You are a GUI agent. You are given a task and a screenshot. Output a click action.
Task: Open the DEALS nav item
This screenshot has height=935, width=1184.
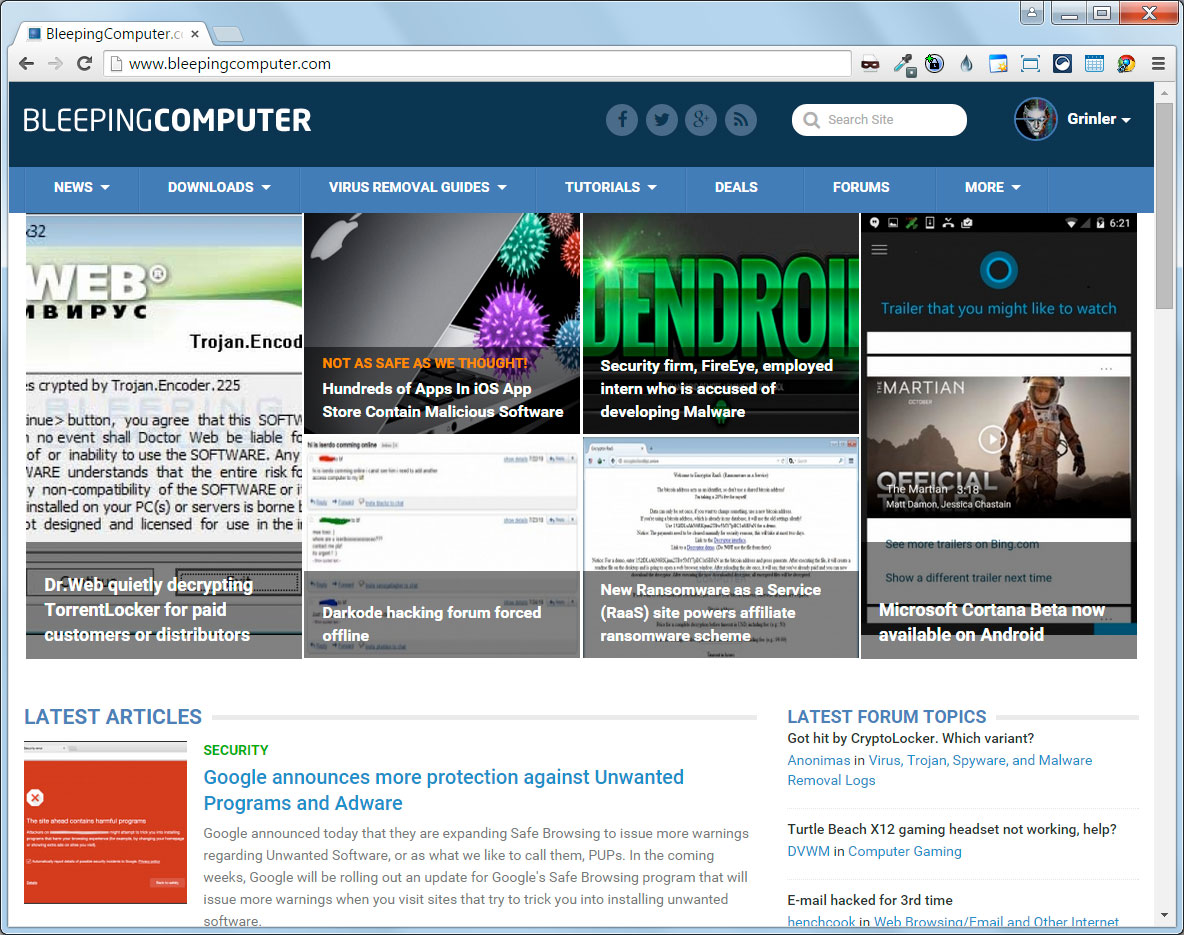[736, 187]
